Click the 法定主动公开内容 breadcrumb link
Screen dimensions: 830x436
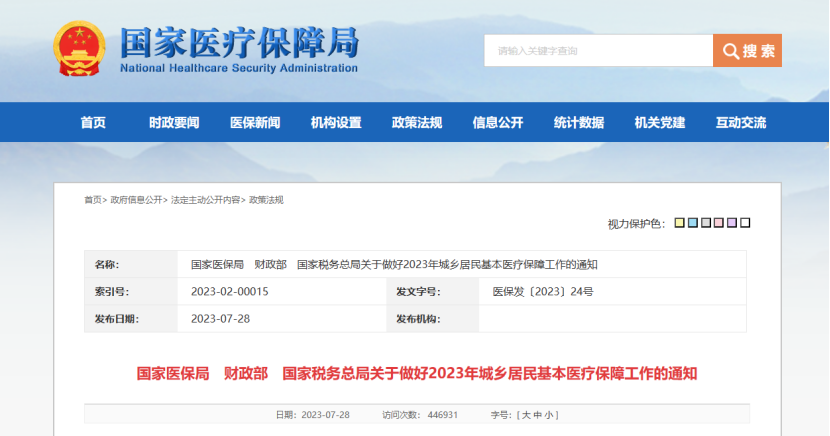pyautogui.click(x=205, y=200)
